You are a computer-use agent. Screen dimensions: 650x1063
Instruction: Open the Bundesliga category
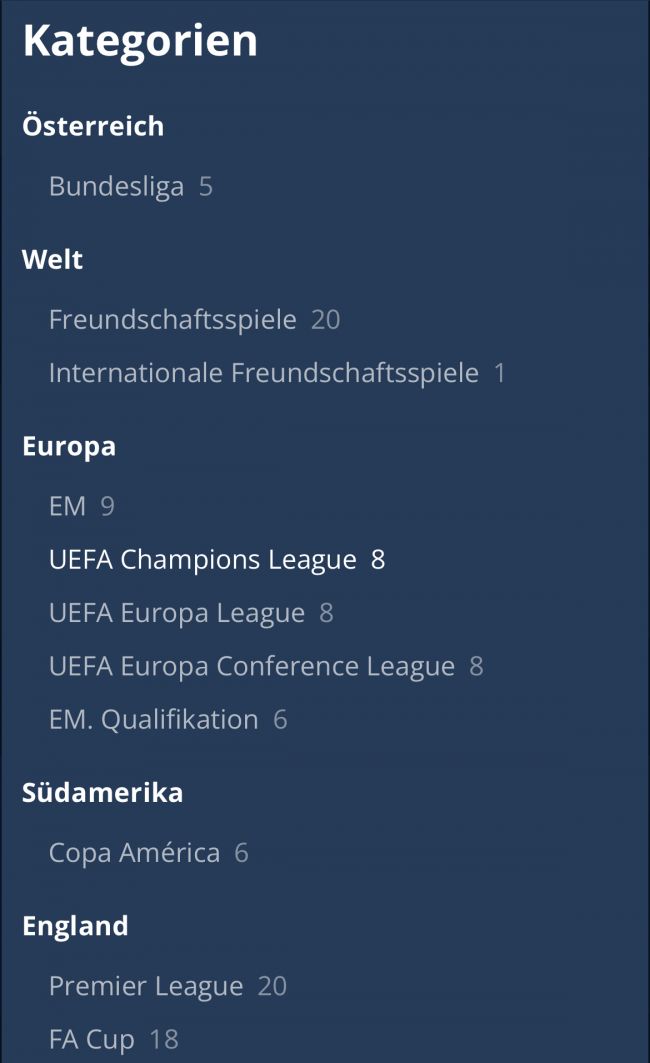[116, 187]
